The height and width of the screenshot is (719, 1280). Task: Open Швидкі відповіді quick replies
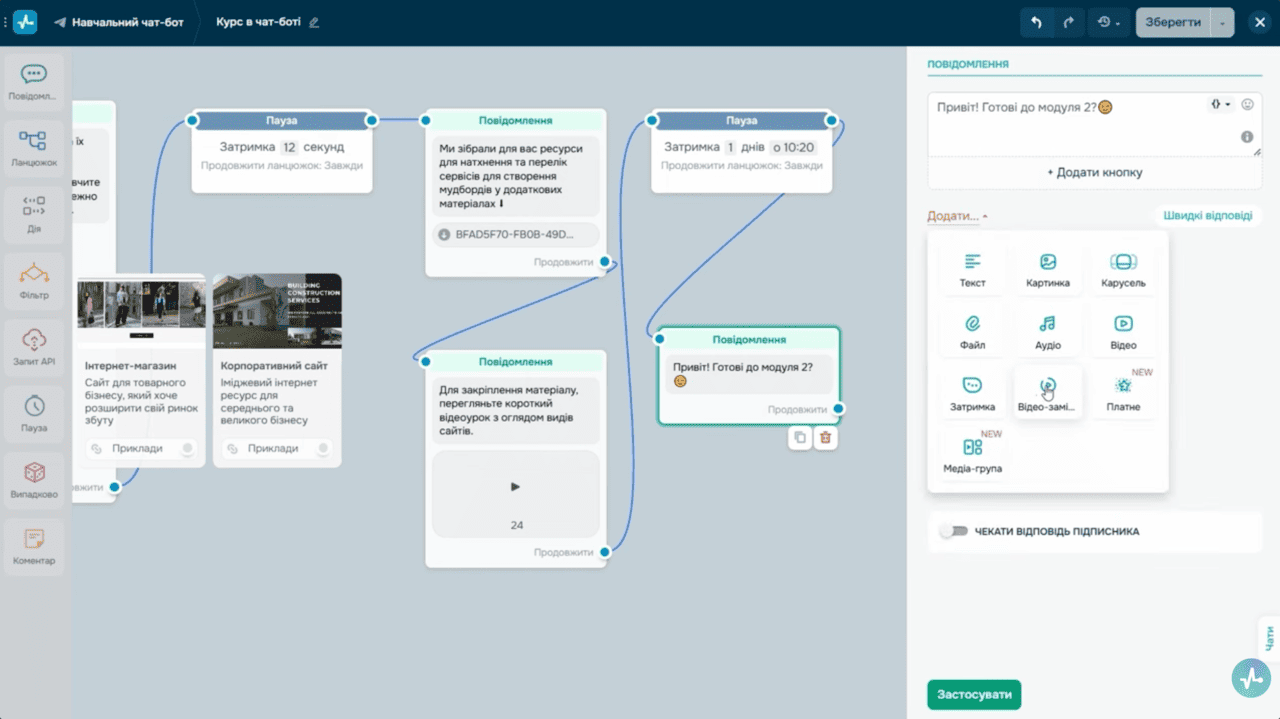(1207, 215)
